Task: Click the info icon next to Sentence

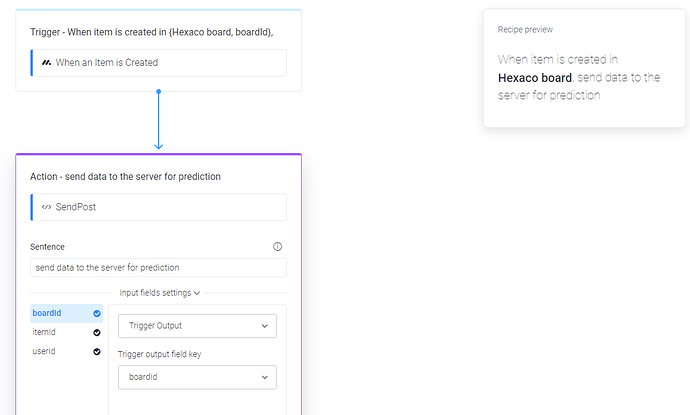Action: tap(277, 246)
